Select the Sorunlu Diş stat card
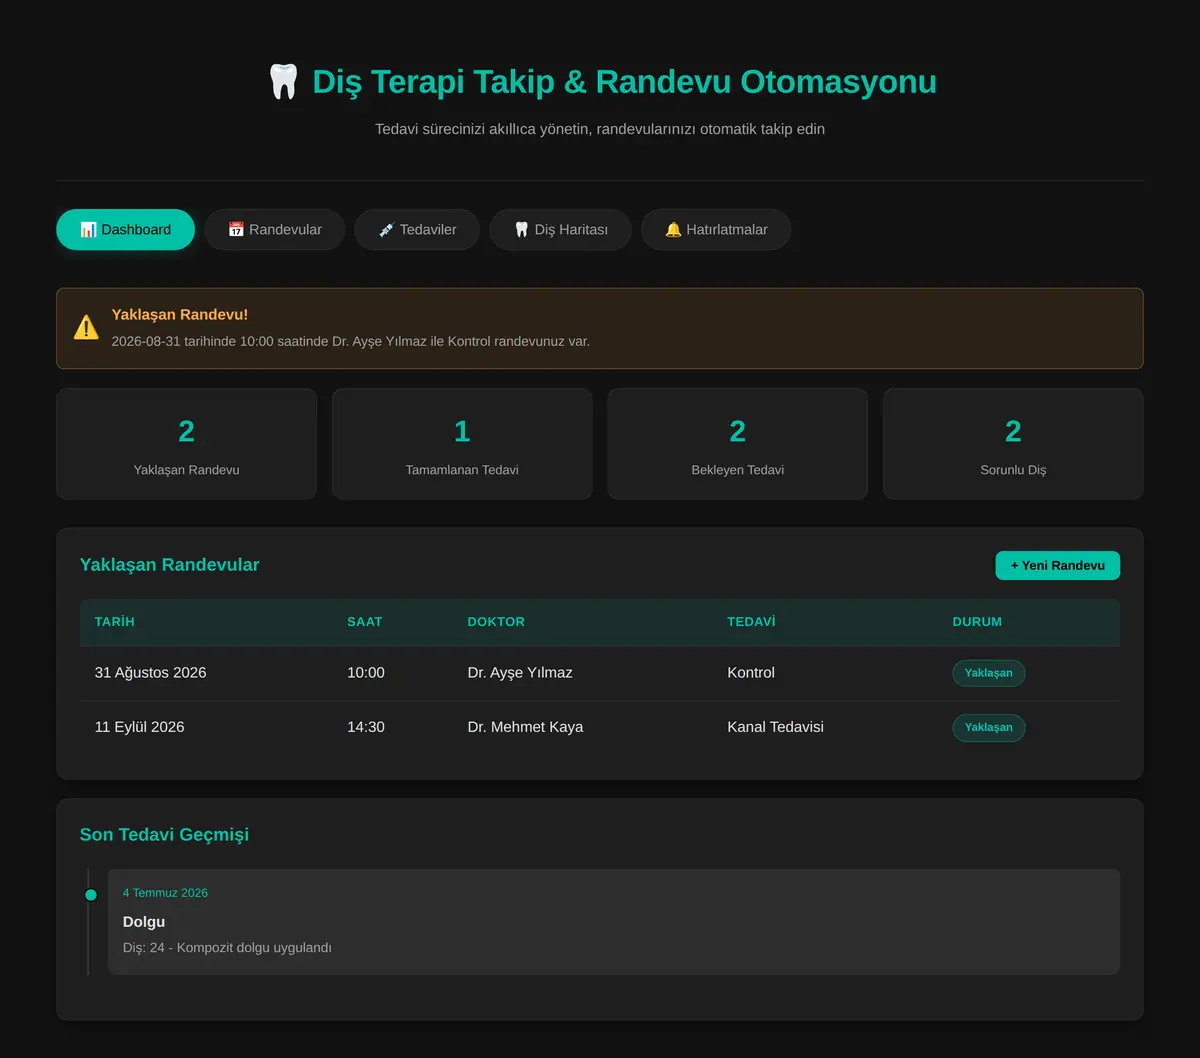Viewport: 1200px width, 1058px height. tap(1013, 444)
